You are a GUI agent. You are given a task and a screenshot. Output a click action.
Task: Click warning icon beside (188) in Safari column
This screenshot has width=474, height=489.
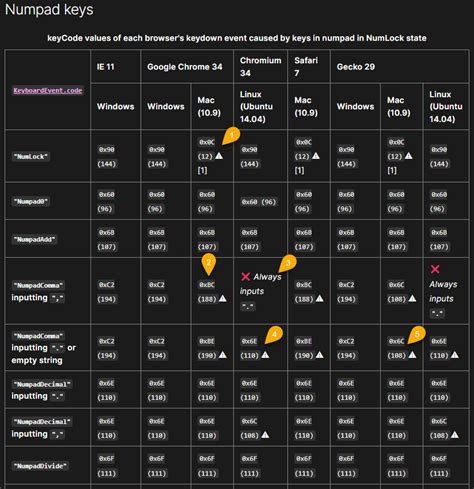click(319, 299)
